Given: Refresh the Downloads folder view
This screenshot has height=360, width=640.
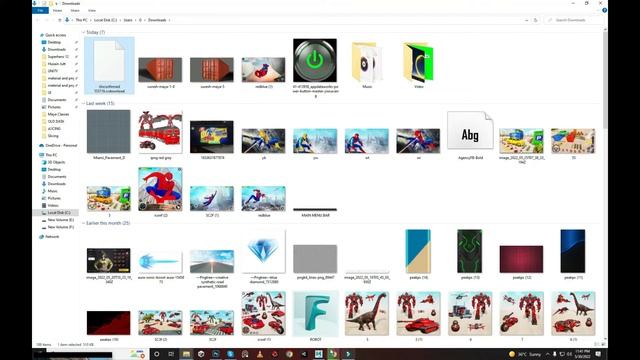Looking at the screenshot, I should [536, 20].
